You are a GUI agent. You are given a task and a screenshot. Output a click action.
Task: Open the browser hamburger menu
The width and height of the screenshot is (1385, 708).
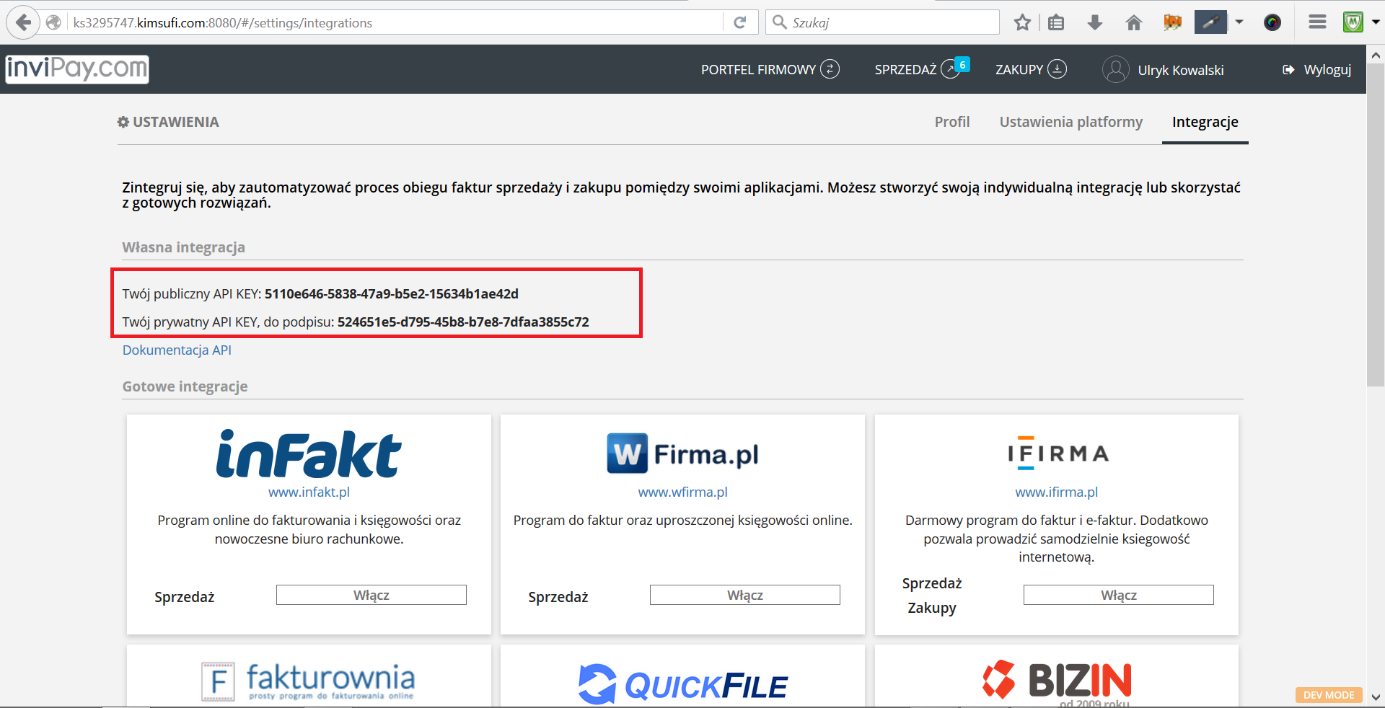pos(1318,22)
